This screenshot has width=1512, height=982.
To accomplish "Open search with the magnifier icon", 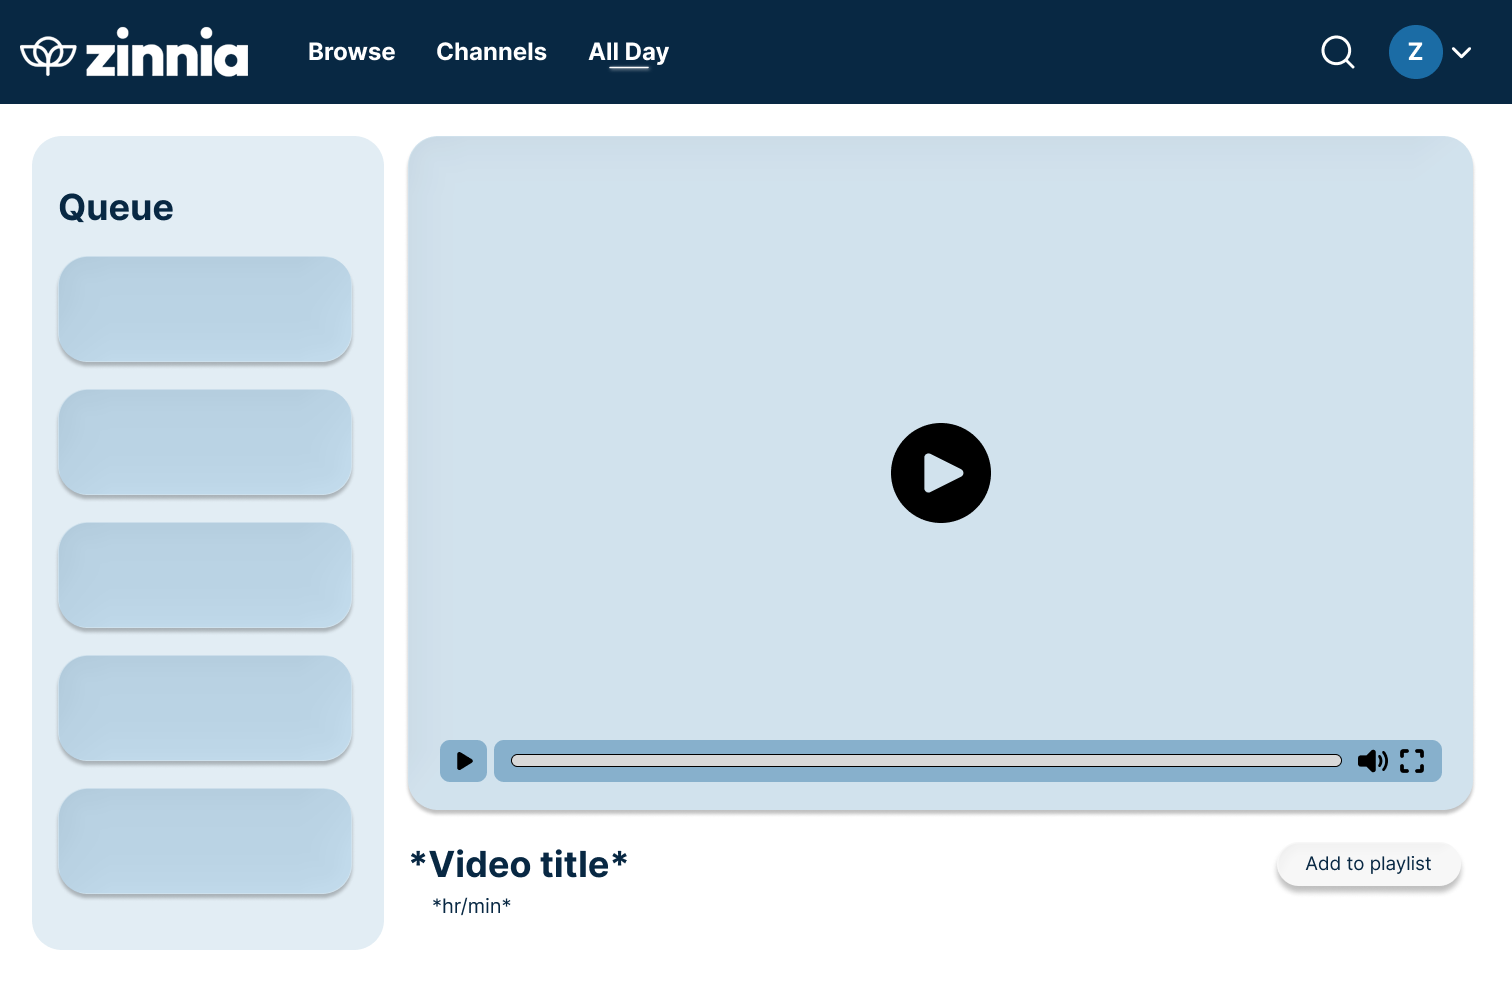I will click(x=1337, y=52).
